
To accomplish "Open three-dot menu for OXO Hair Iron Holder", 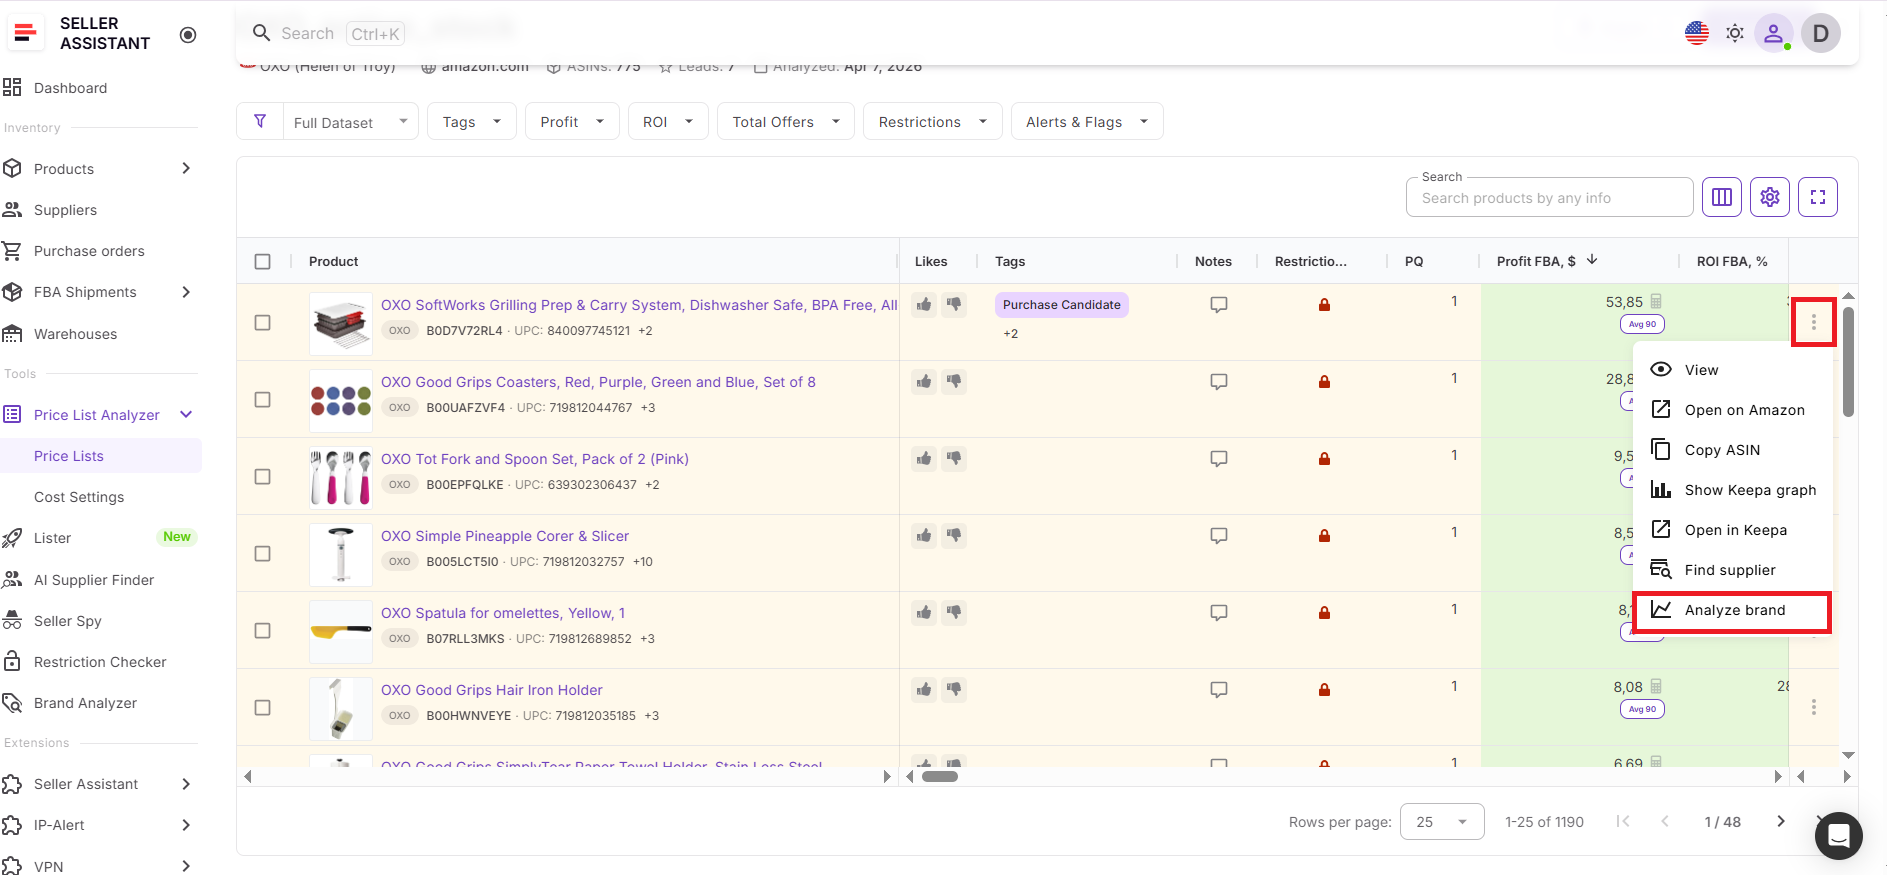I will [x=1813, y=707].
